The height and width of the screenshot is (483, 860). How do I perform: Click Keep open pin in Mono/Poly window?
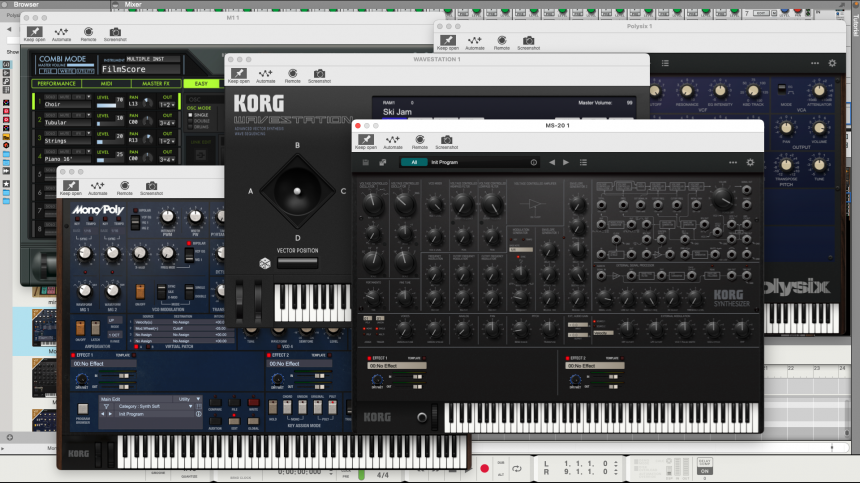click(70, 186)
